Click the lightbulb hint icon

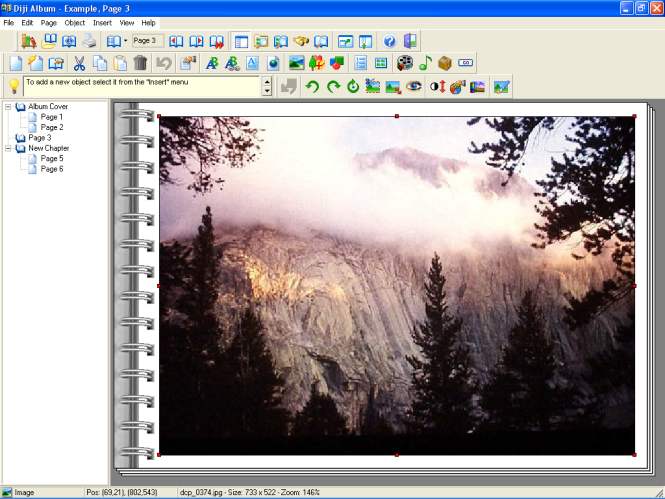(14, 87)
